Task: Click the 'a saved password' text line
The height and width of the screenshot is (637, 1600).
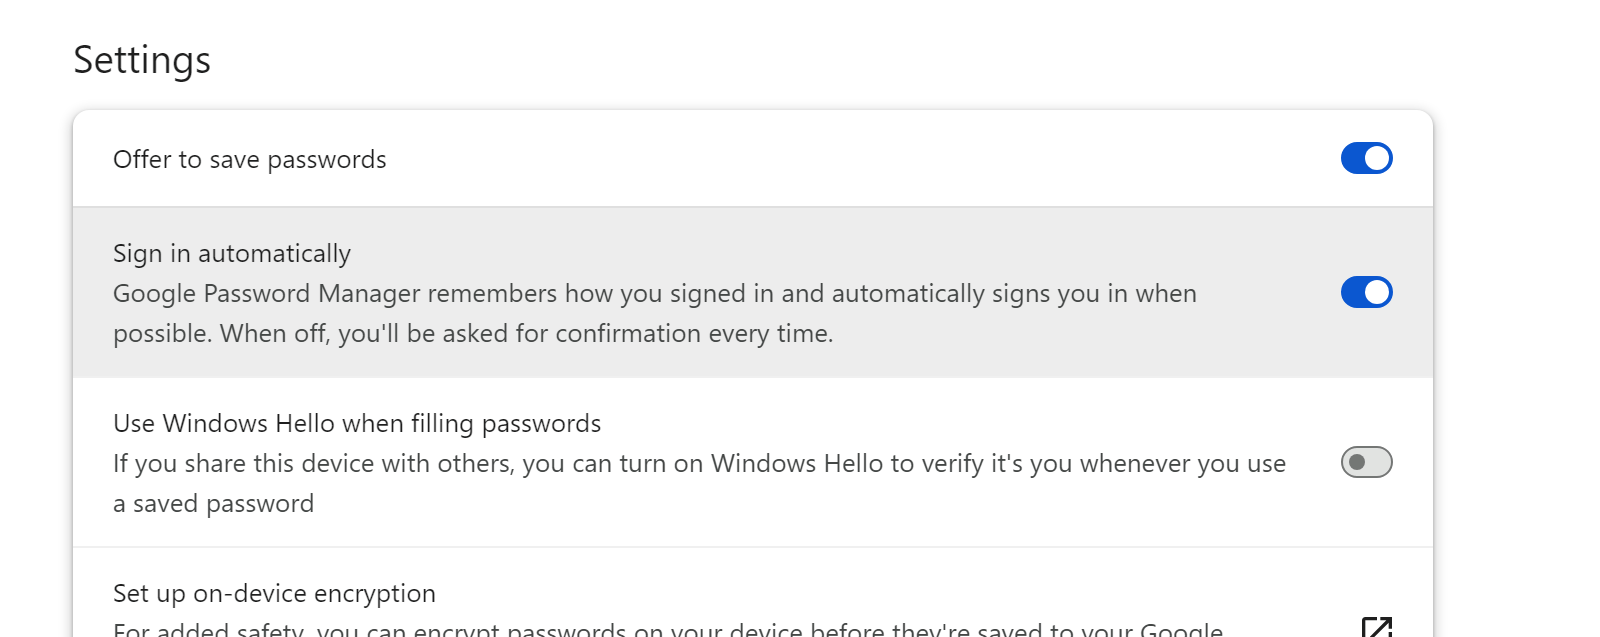Action: [214, 504]
